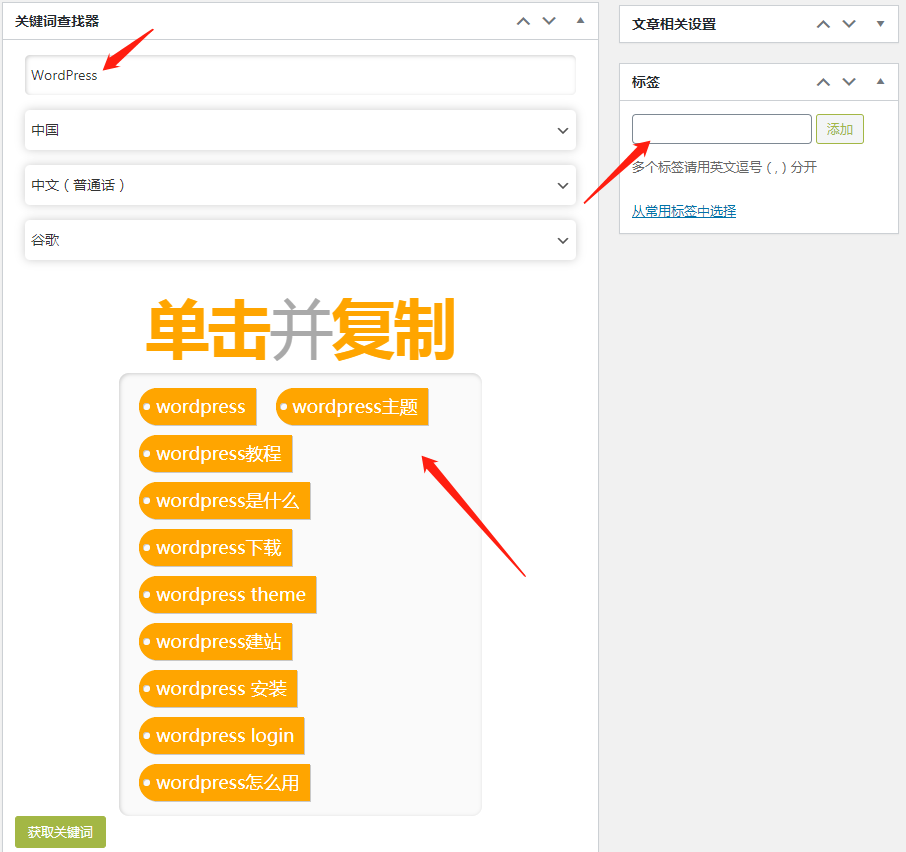The width and height of the screenshot is (906, 852).
Task: Move the 关键词查找器 panel up
Action: 523,21
